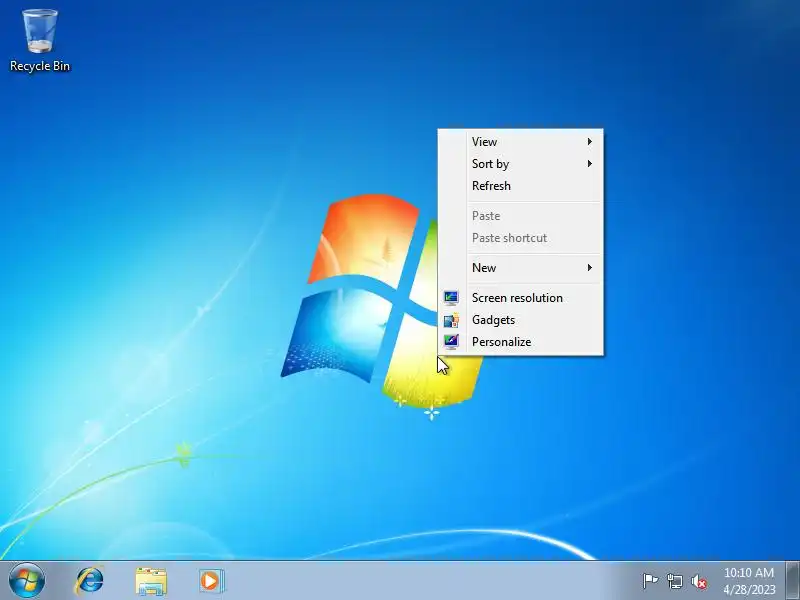The height and width of the screenshot is (600, 800).
Task: Click the grayed-out Paste shortcut entry
Action: click(x=520, y=238)
